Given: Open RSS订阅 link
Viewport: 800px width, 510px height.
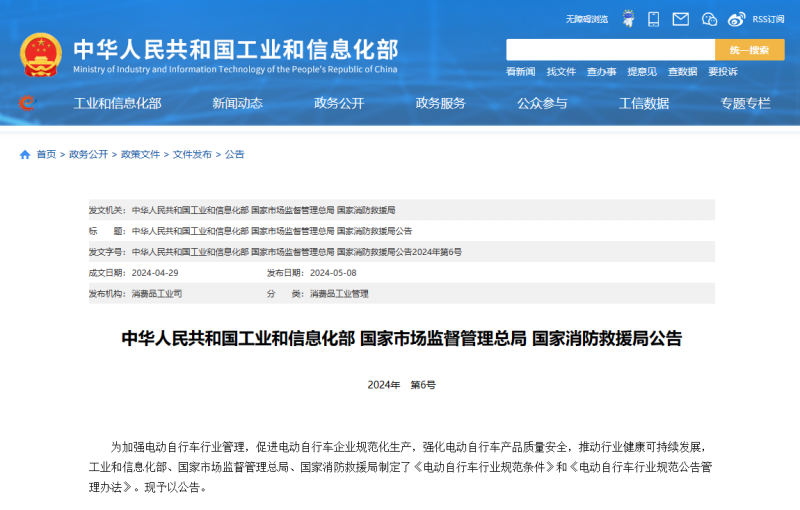Looking at the screenshot, I should point(768,19).
